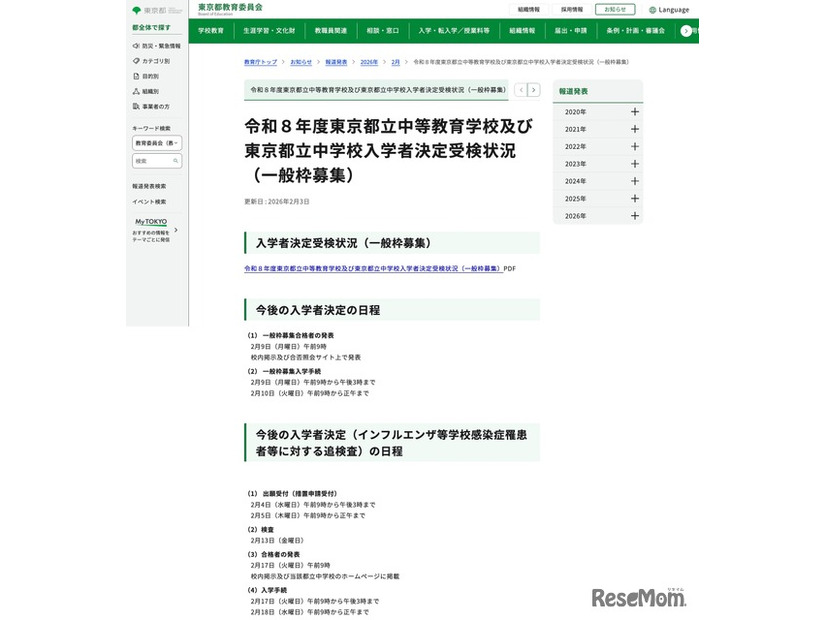The width and height of the screenshot is (826, 620).
Task: Click the 目的別 document icon
Action: 135,76
